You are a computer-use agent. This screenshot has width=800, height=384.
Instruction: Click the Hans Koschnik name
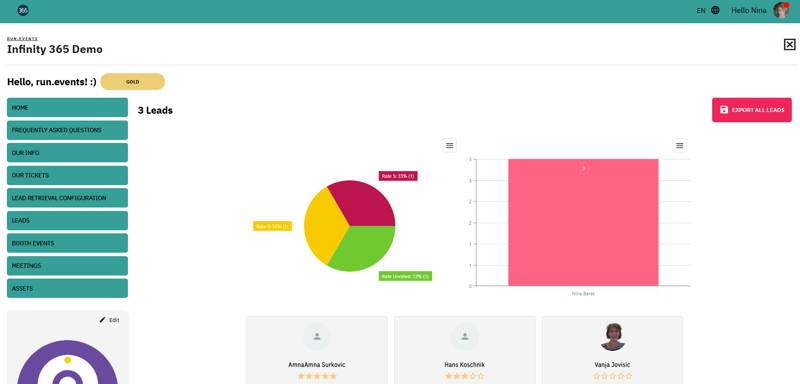[465, 365]
